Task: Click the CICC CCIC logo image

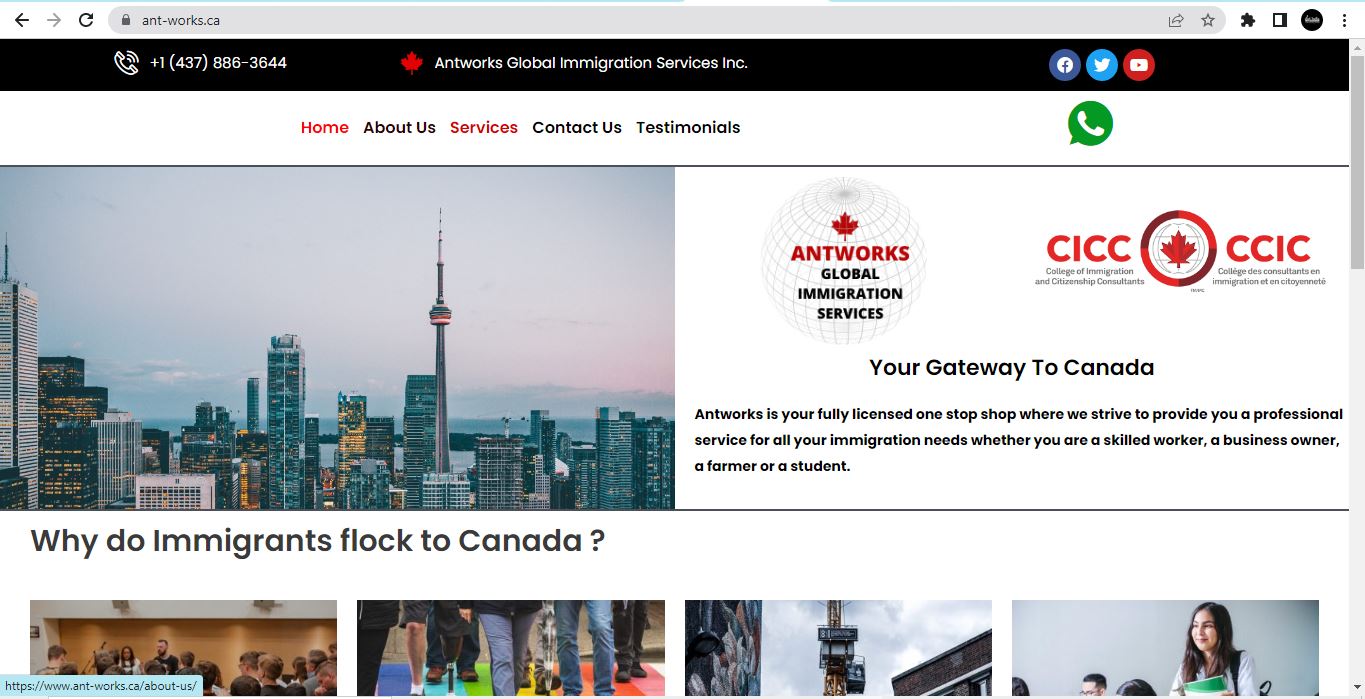Action: click(1180, 251)
